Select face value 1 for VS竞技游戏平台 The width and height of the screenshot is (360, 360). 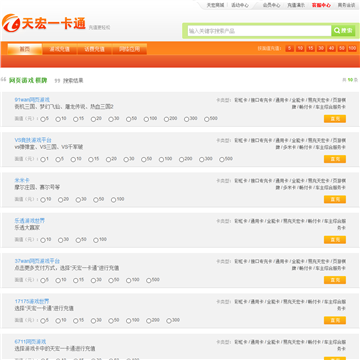43,160
